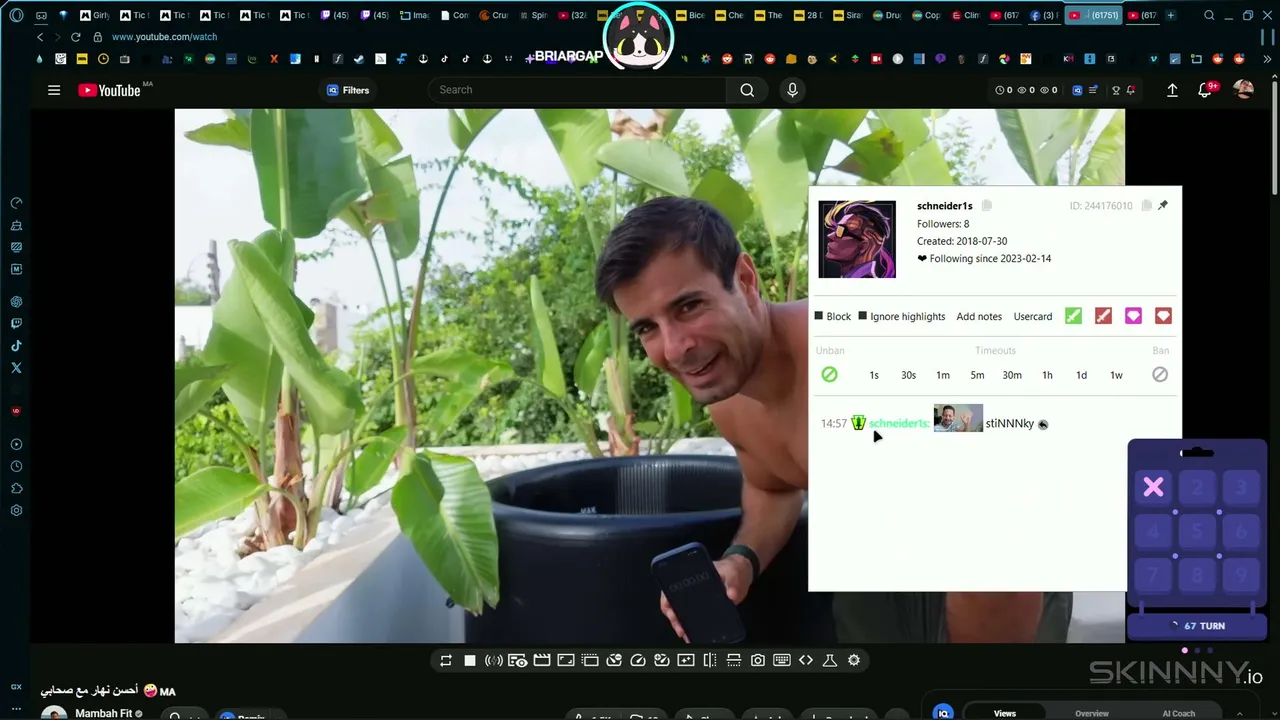The height and width of the screenshot is (720, 1280).
Task: Apply the 30s timeout
Action: coord(908,375)
